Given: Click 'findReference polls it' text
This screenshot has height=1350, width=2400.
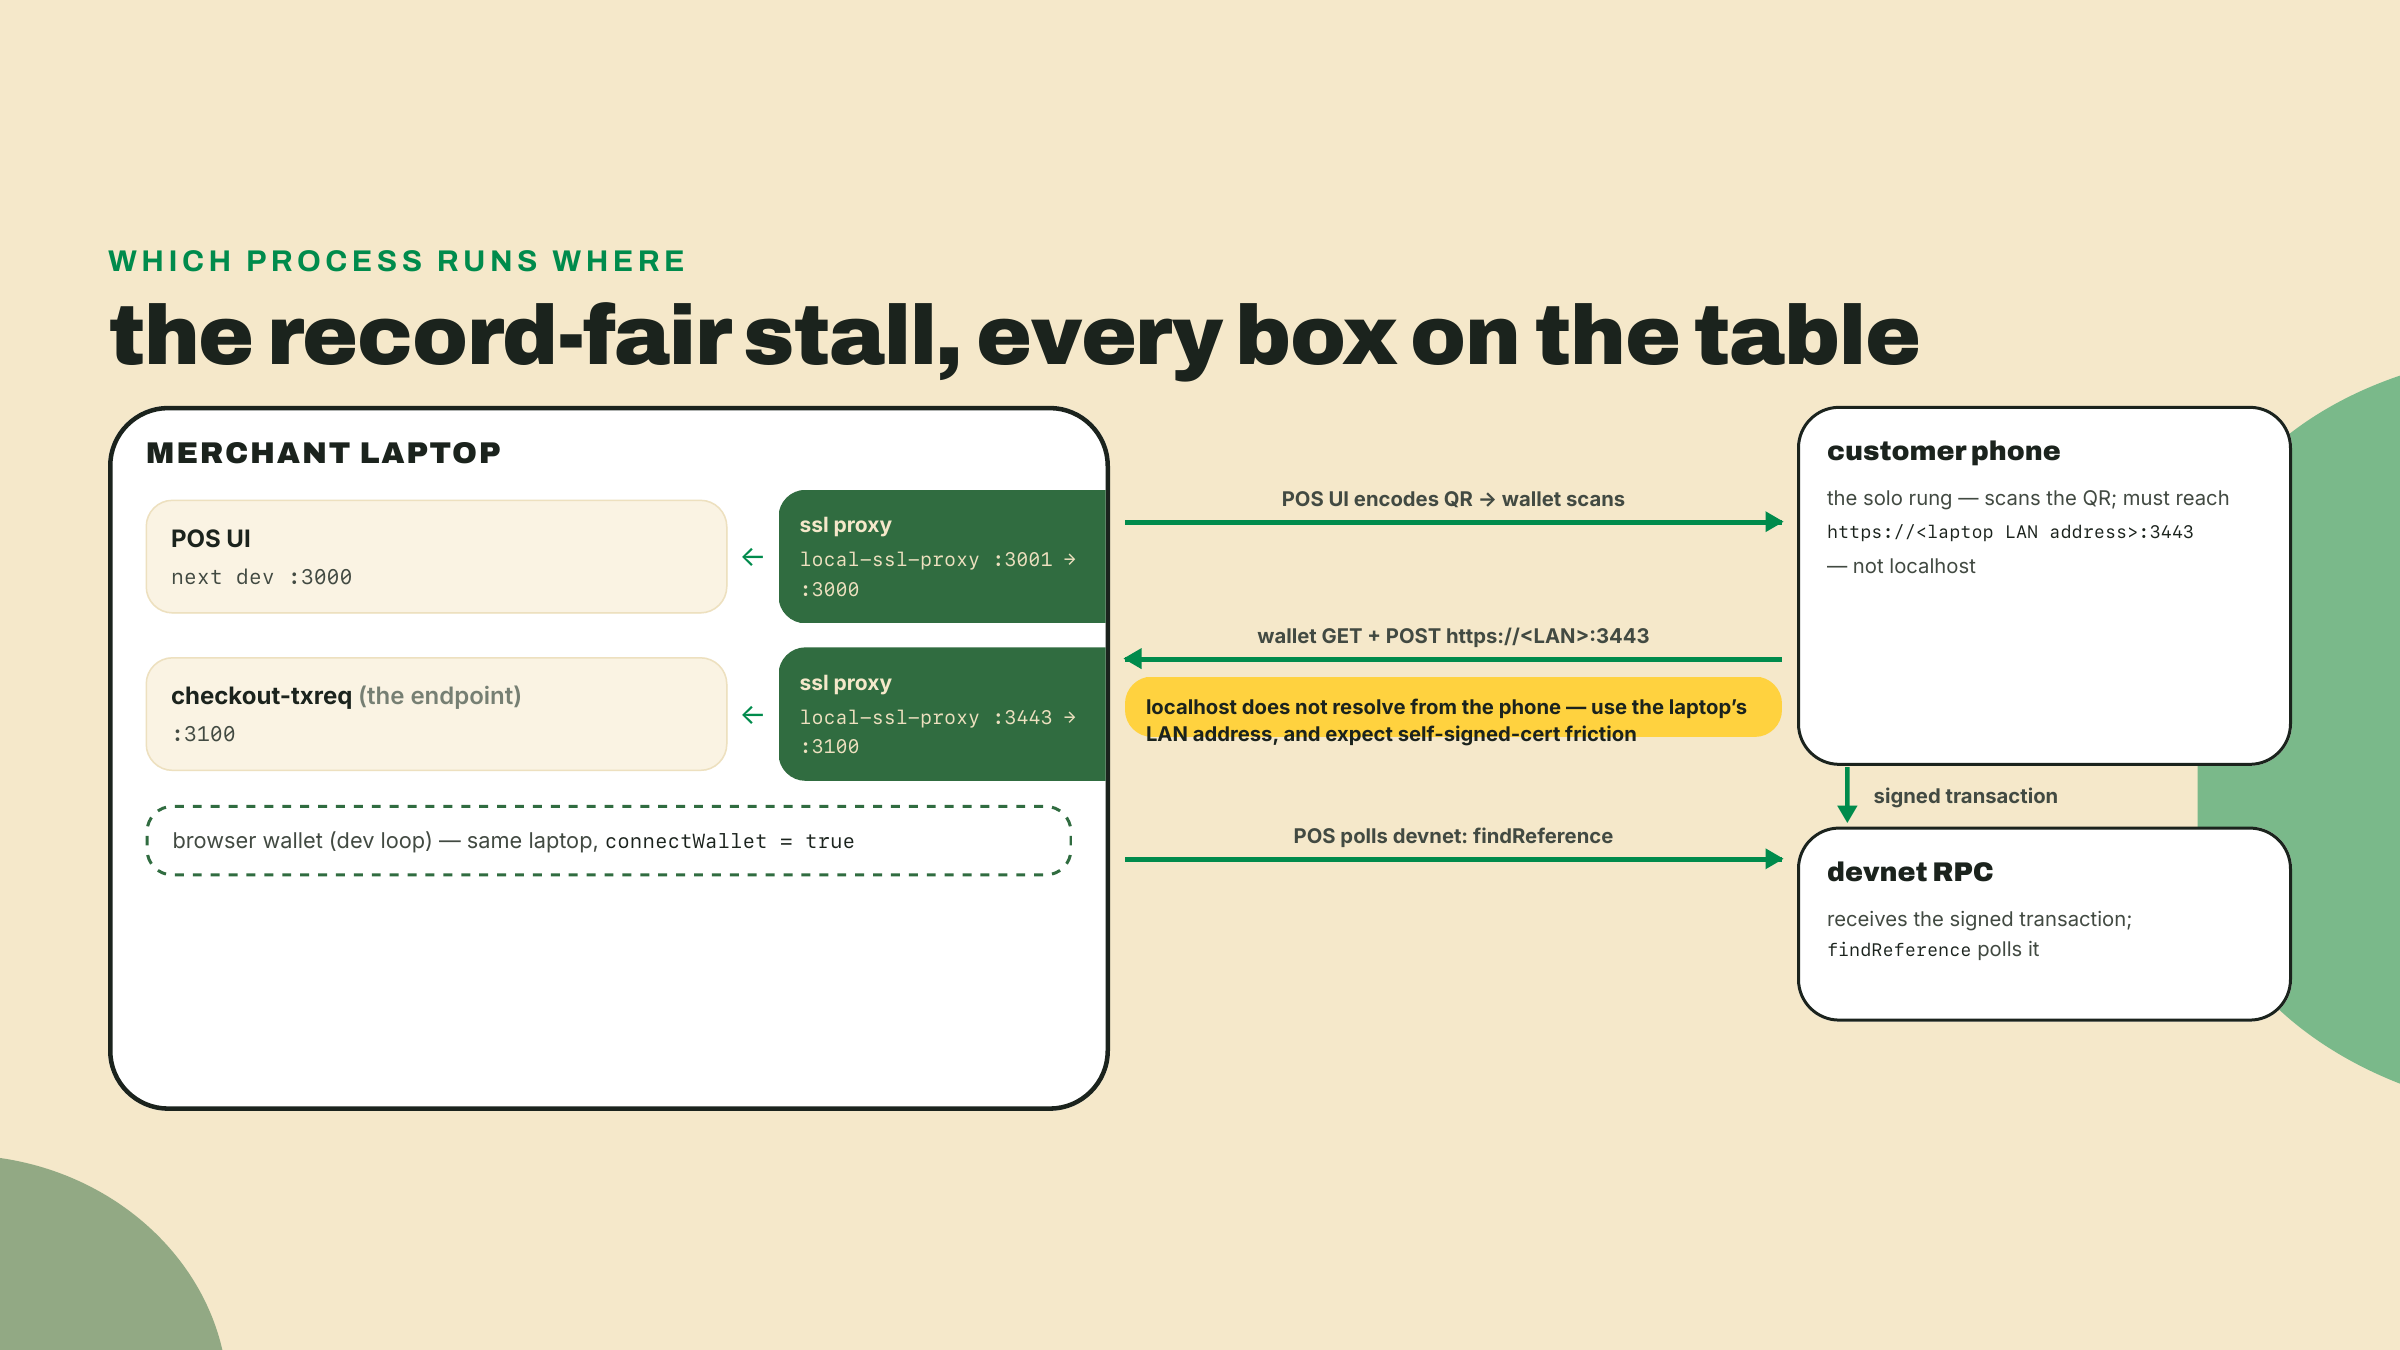Looking at the screenshot, I should pyautogui.click(x=1932, y=950).
